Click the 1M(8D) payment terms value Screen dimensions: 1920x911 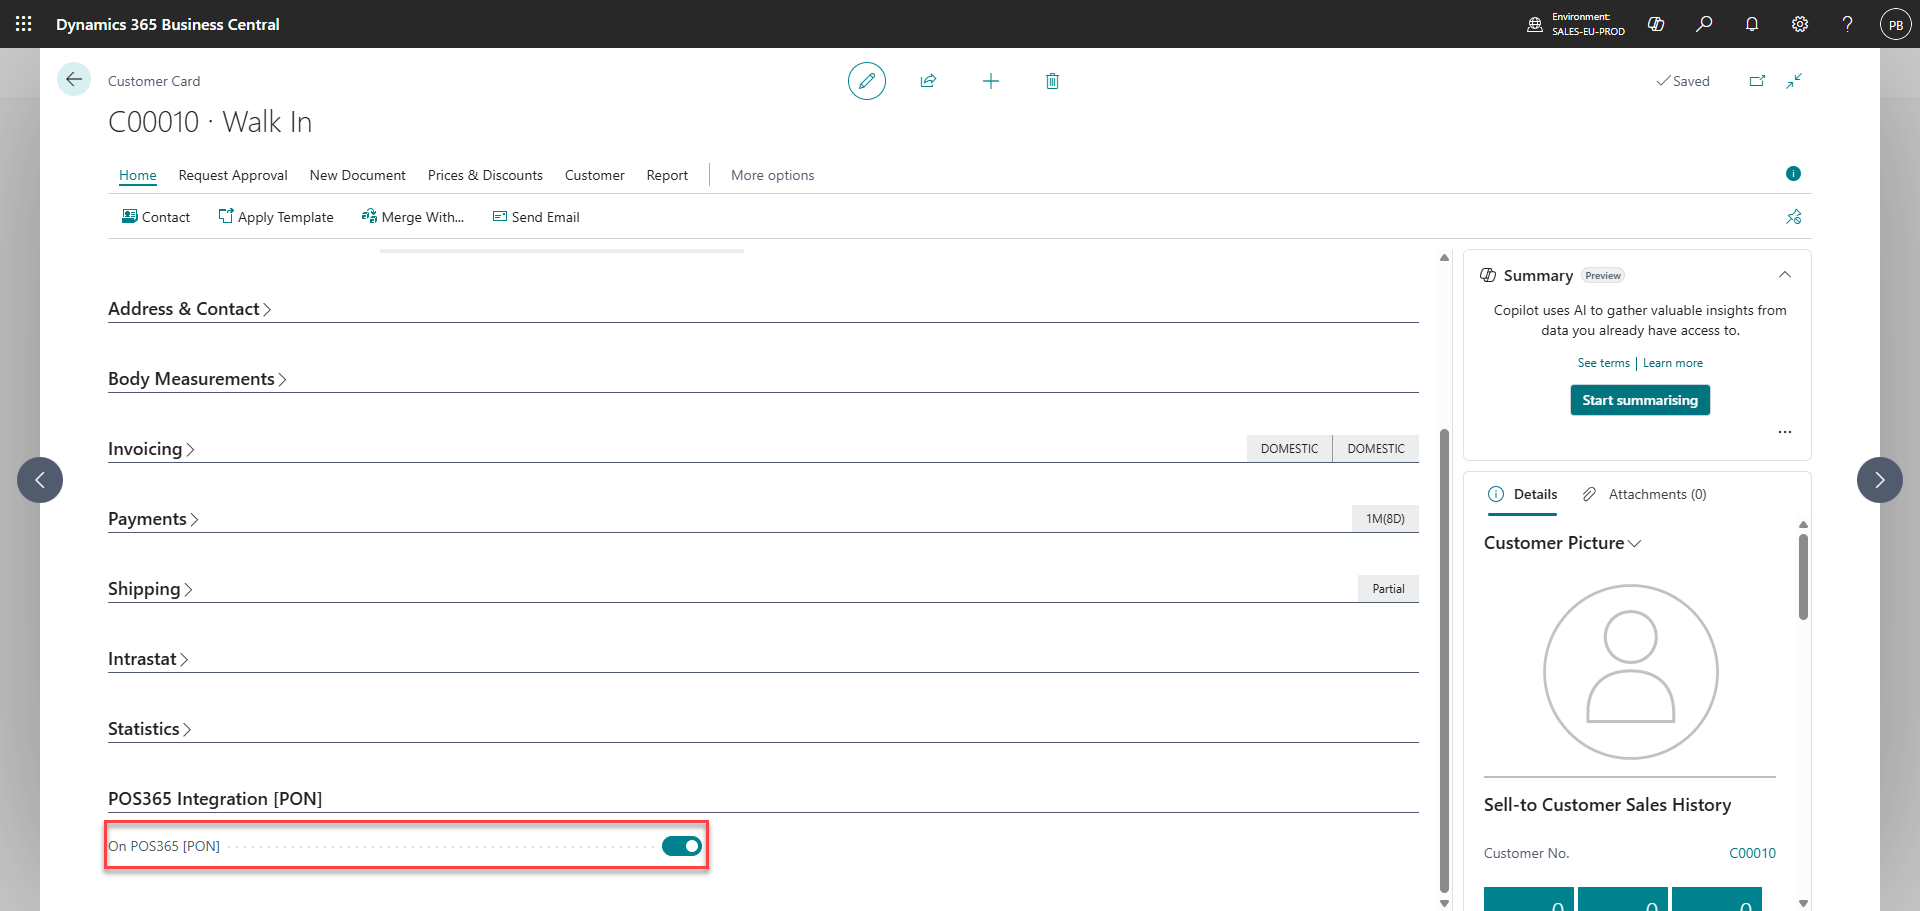coord(1385,519)
